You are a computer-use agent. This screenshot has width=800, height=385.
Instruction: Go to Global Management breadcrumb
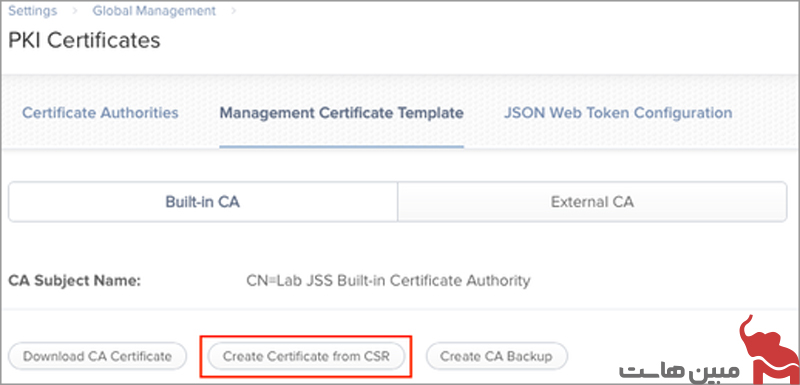[154, 11]
